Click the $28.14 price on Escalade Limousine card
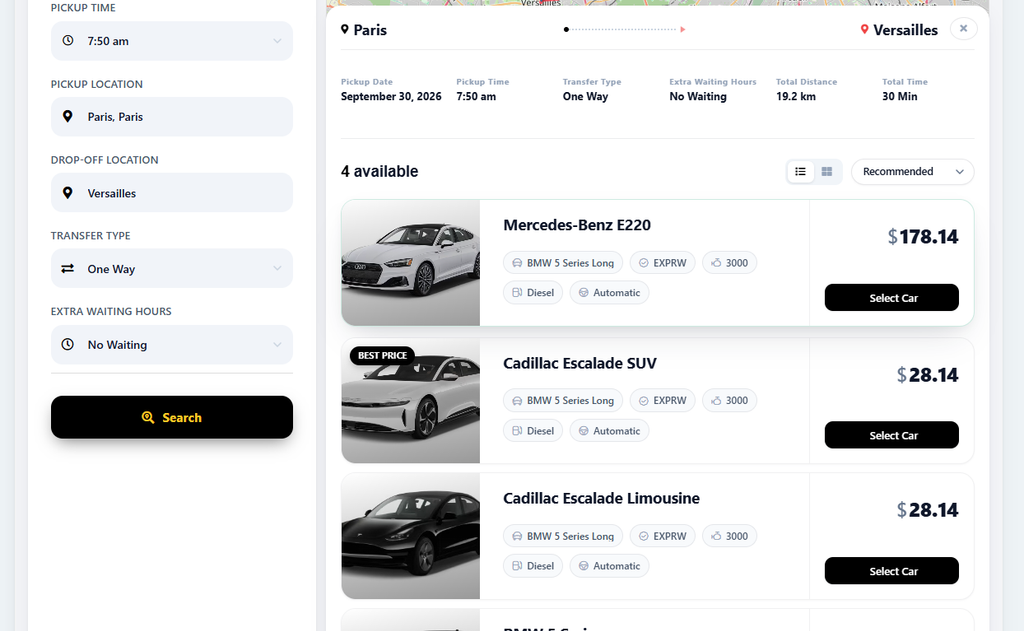 click(x=927, y=510)
